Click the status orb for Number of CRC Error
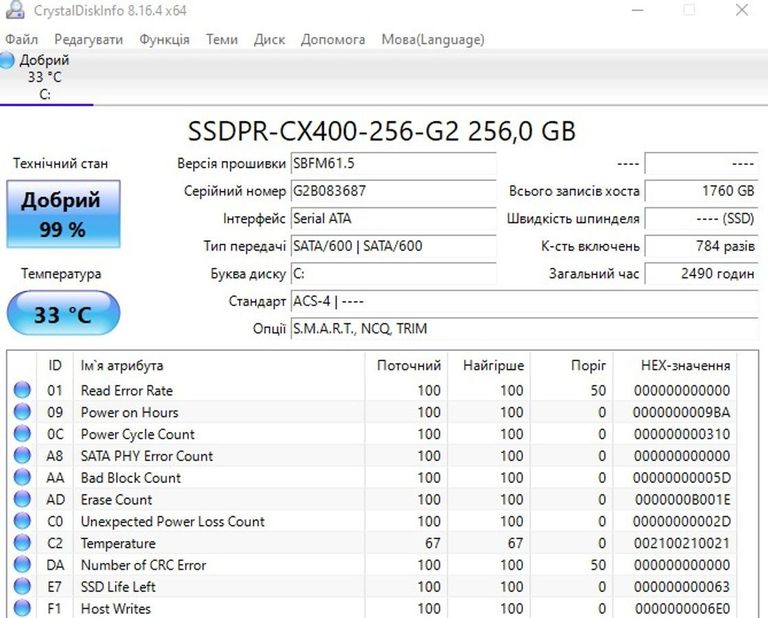Image resolution: width=768 pixels, height=618 pixels. coord(22,564)
